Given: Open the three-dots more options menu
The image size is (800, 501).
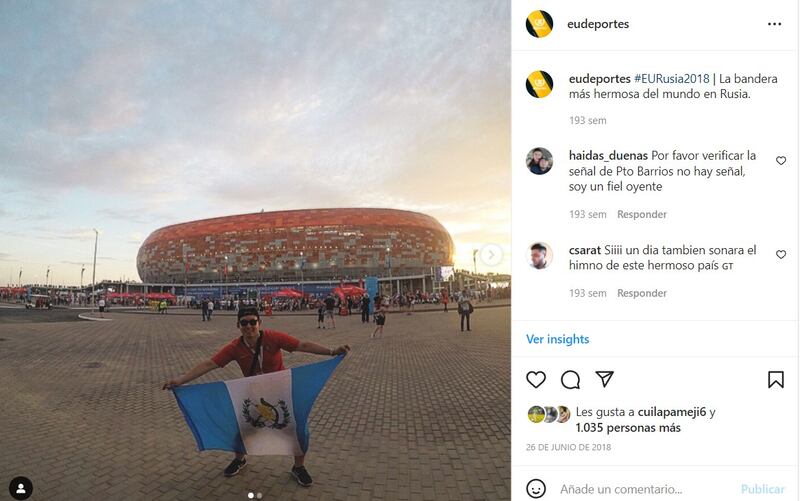Looking at the screenshot, I should click(x=774, y=24).
